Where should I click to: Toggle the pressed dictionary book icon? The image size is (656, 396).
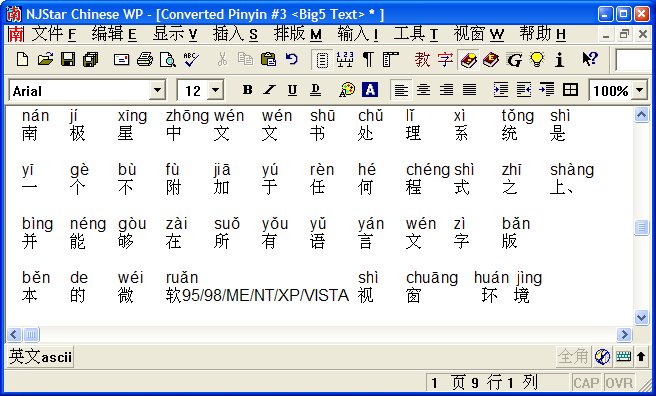[x=468, y=60]
